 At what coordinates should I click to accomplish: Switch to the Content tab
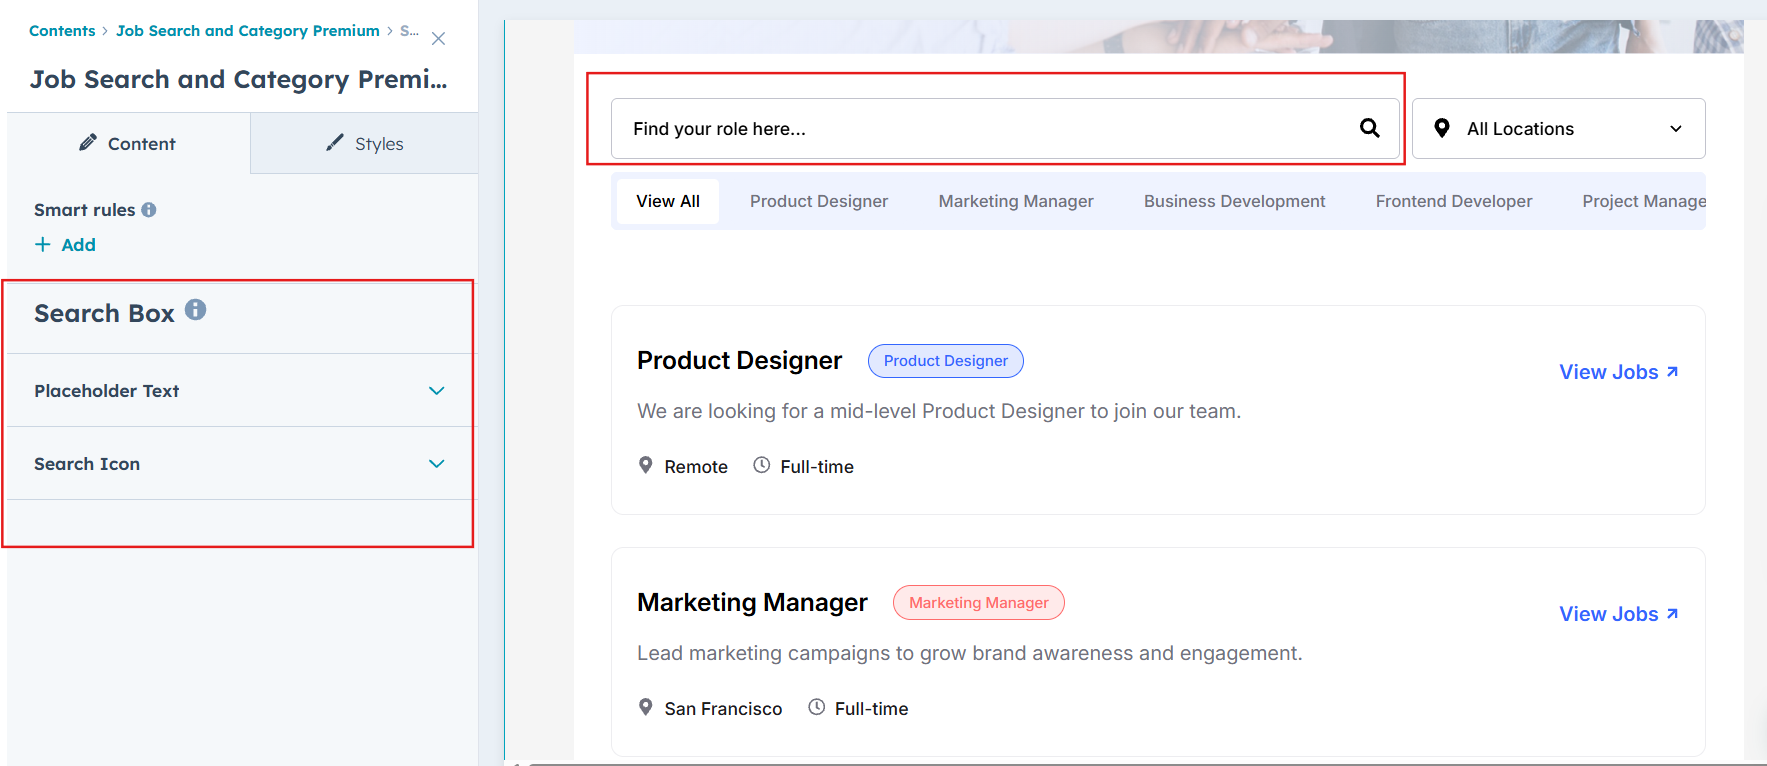128,144
